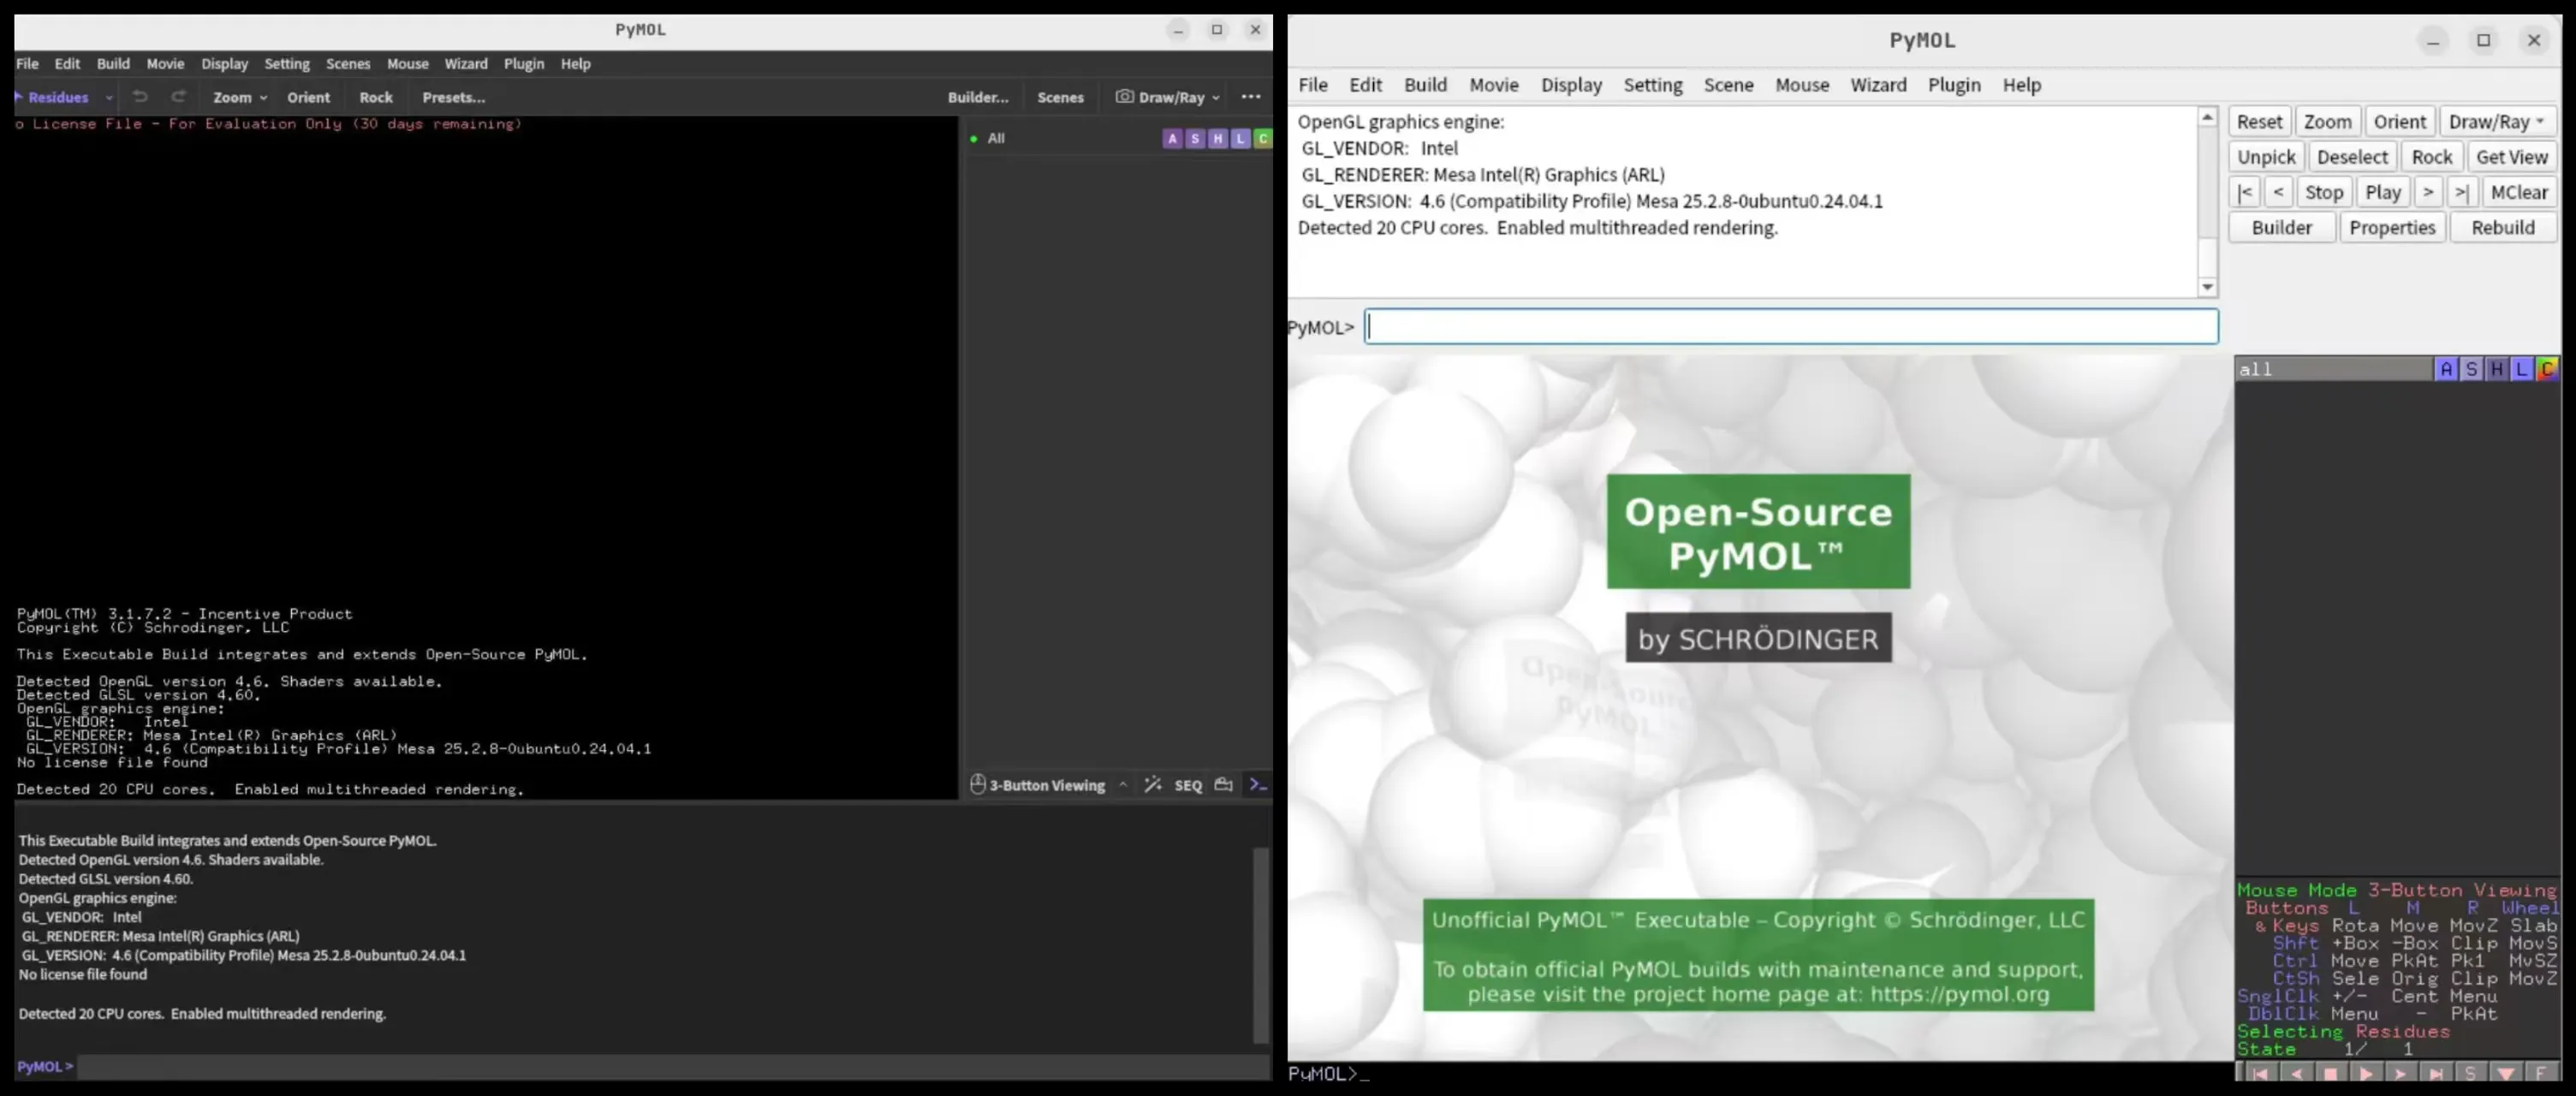Screen dimensions: 2576x1096
Task: Click the Rebuild button in right PyMOL
Action: pos(2503,227)
